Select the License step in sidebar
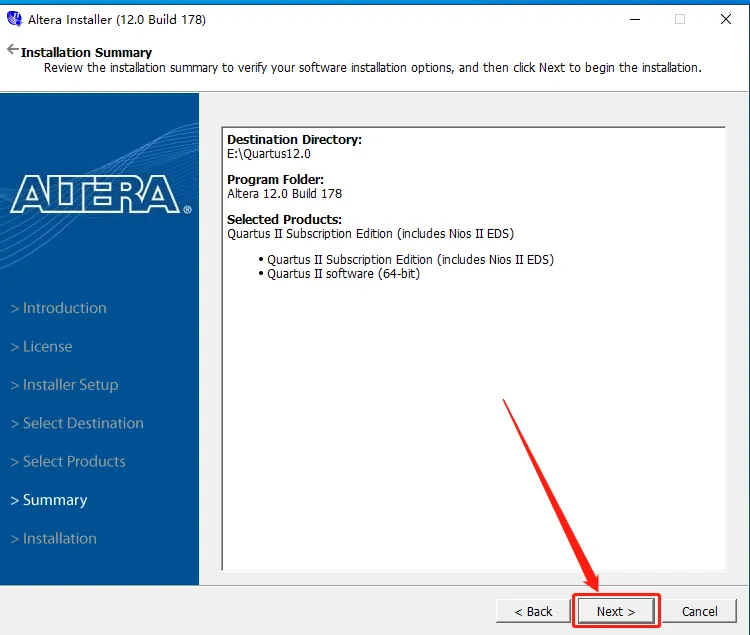Image resolution: width=750 pixels, height=635 pixels. pos(42,346)
